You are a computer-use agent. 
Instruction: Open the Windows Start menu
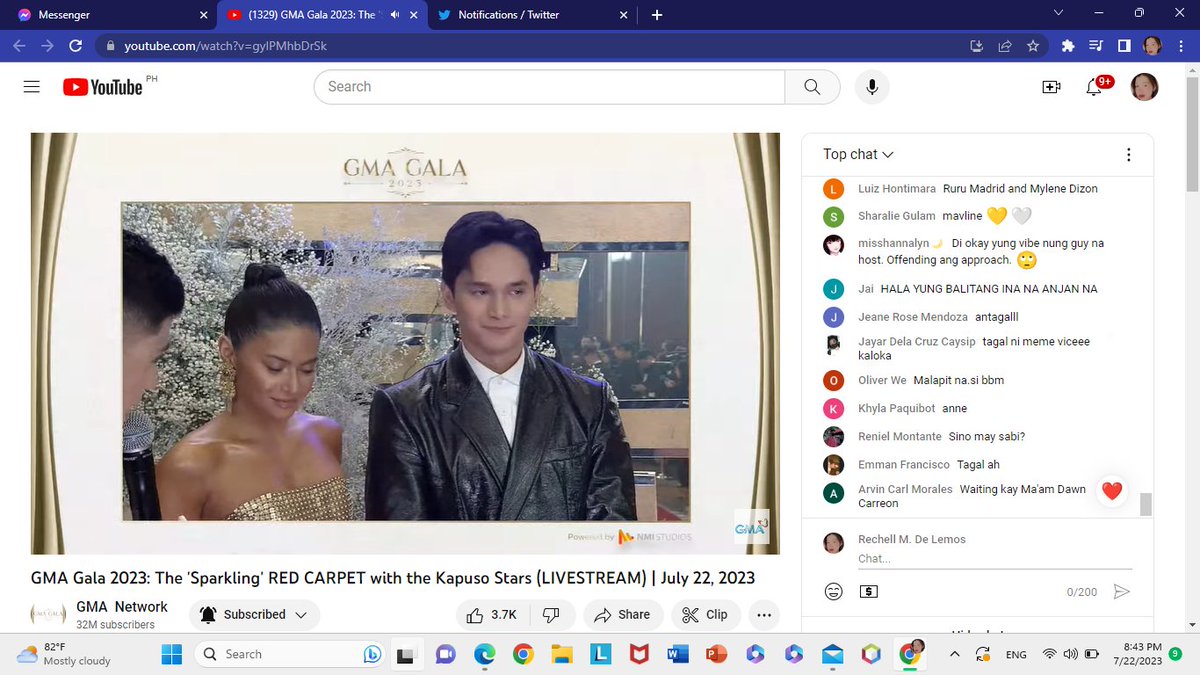tap(171, 654)
